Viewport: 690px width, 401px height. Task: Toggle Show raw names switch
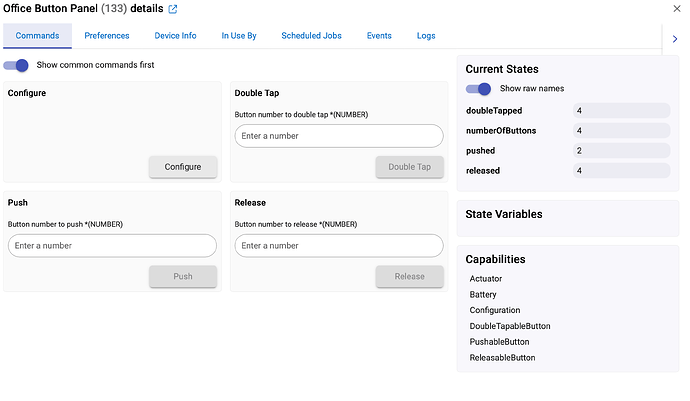(478, 89)
